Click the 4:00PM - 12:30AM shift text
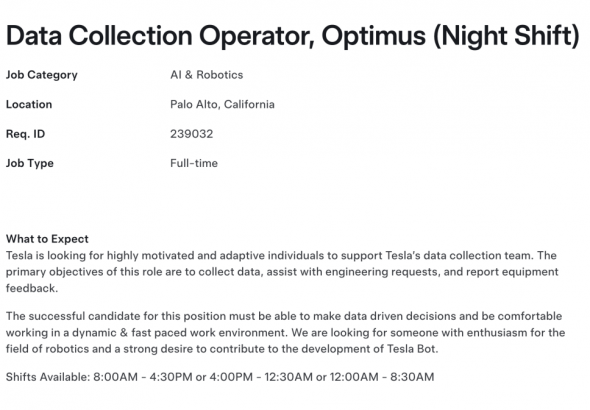Viewport: 590px width, 410px height. pos(259,377)
